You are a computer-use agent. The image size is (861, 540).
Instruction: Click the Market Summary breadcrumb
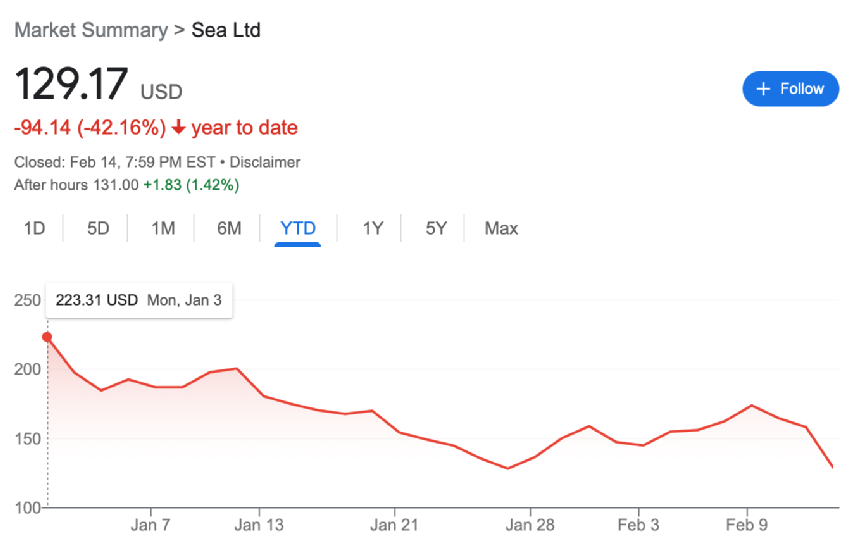coord(91,30)
